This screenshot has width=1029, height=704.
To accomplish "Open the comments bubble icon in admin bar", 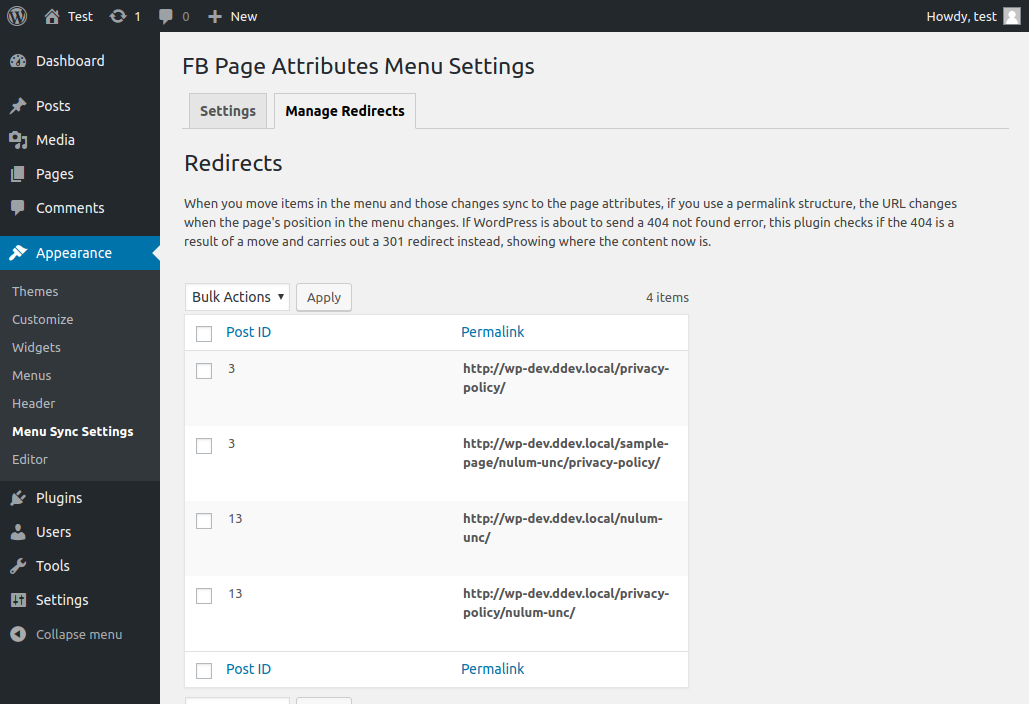I will click(165, 16).
